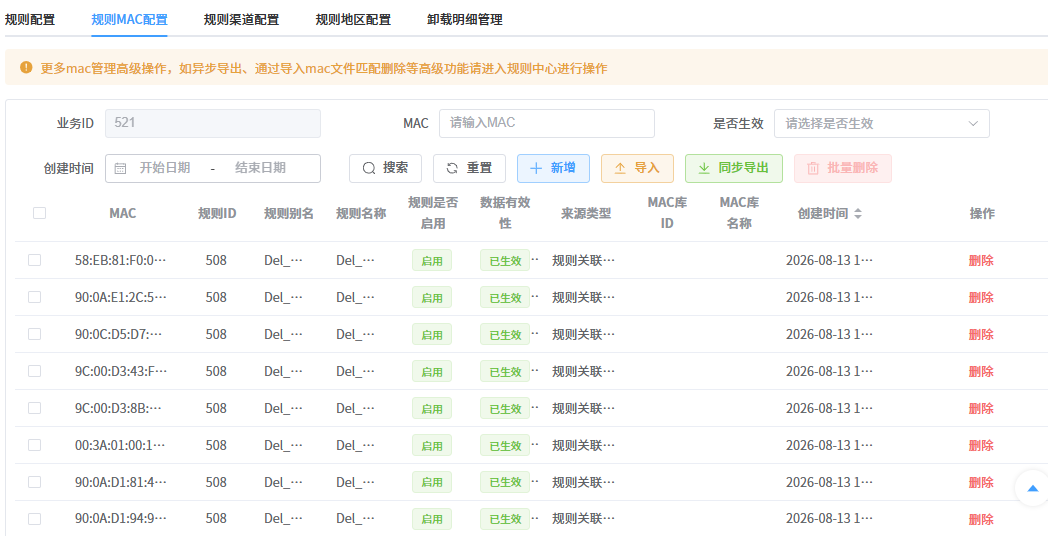Click the 业务ID field showing 521
The width and height of the screenshot is (1048, 536).
coord(213,124)
